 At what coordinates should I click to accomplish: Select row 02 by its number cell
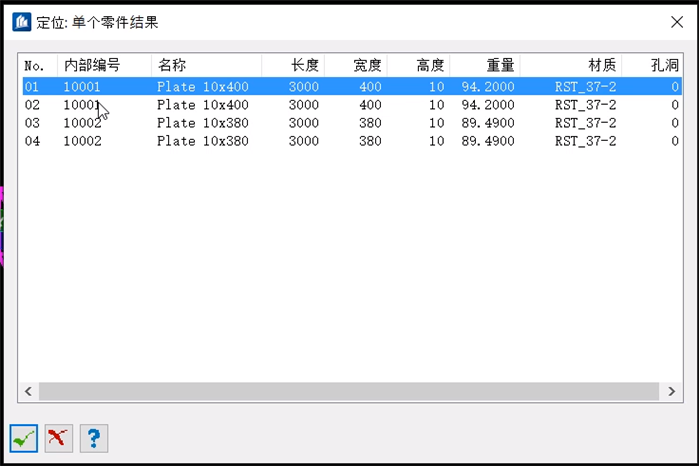32,105
